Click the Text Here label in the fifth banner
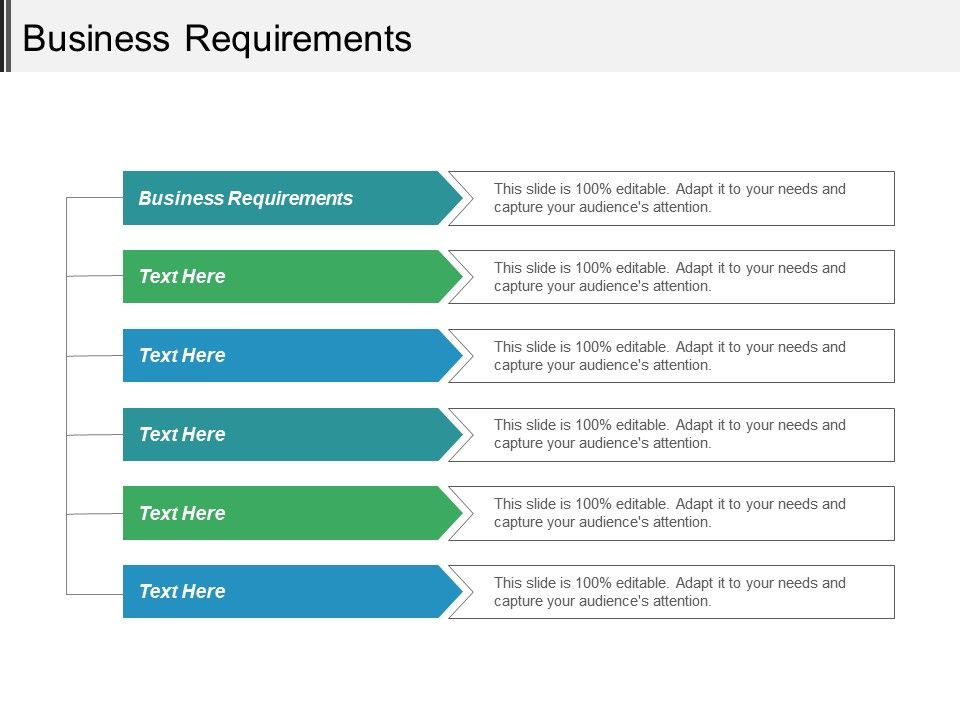Screen dimensions: 960x720 pos(184,513)
